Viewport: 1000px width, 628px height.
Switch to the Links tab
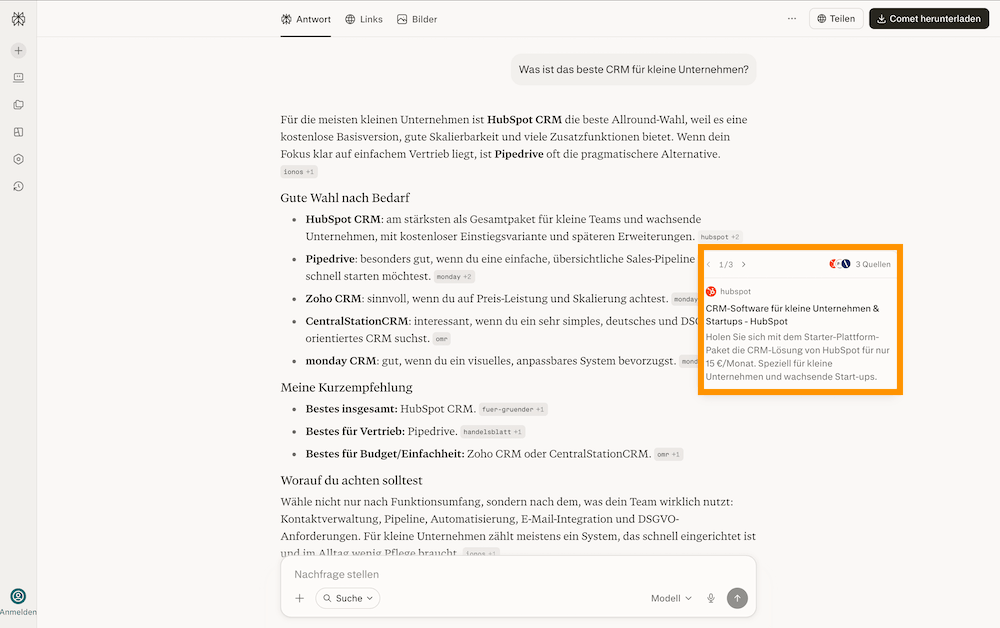tap(364, 19)
